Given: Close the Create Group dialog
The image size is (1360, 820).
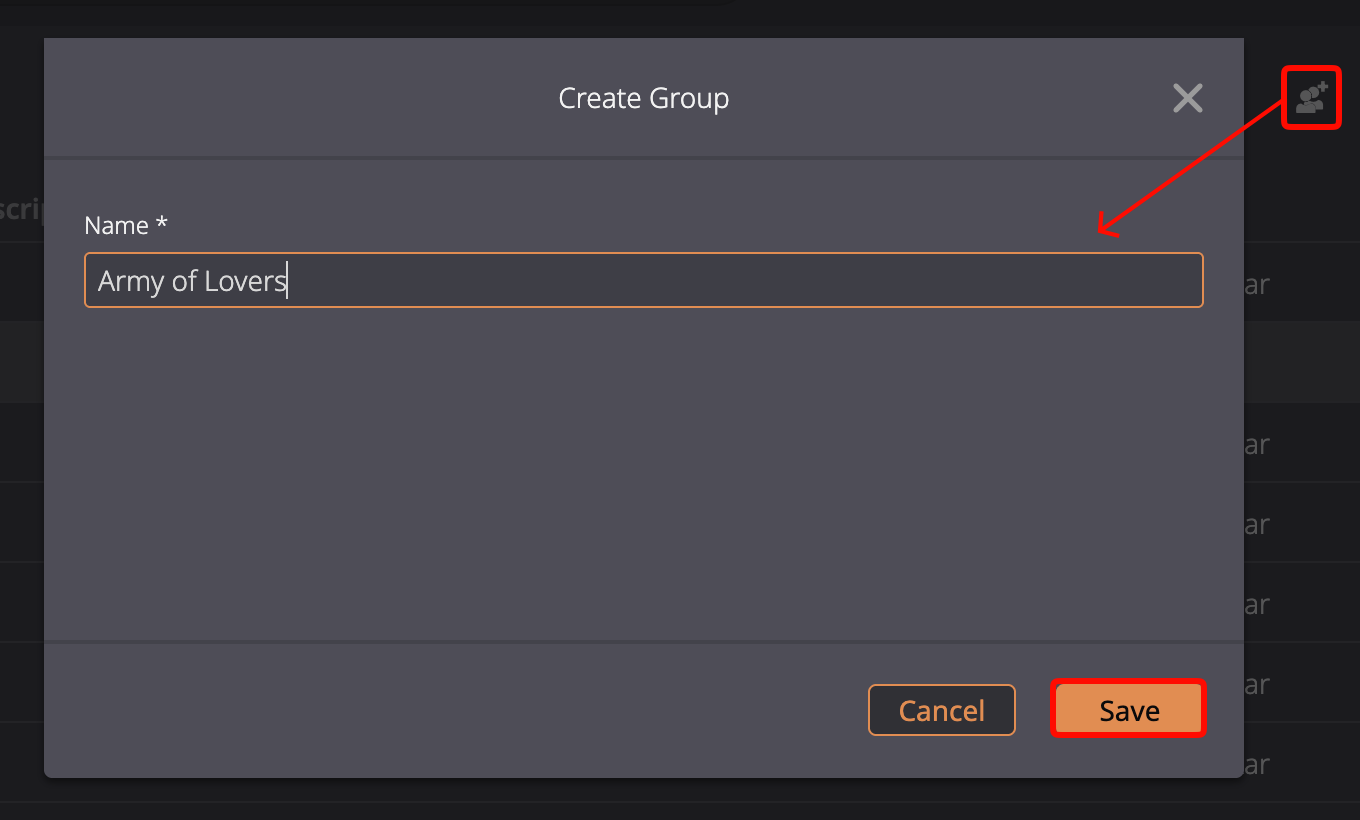Looking at the screenshot, I should point(1188,98).
